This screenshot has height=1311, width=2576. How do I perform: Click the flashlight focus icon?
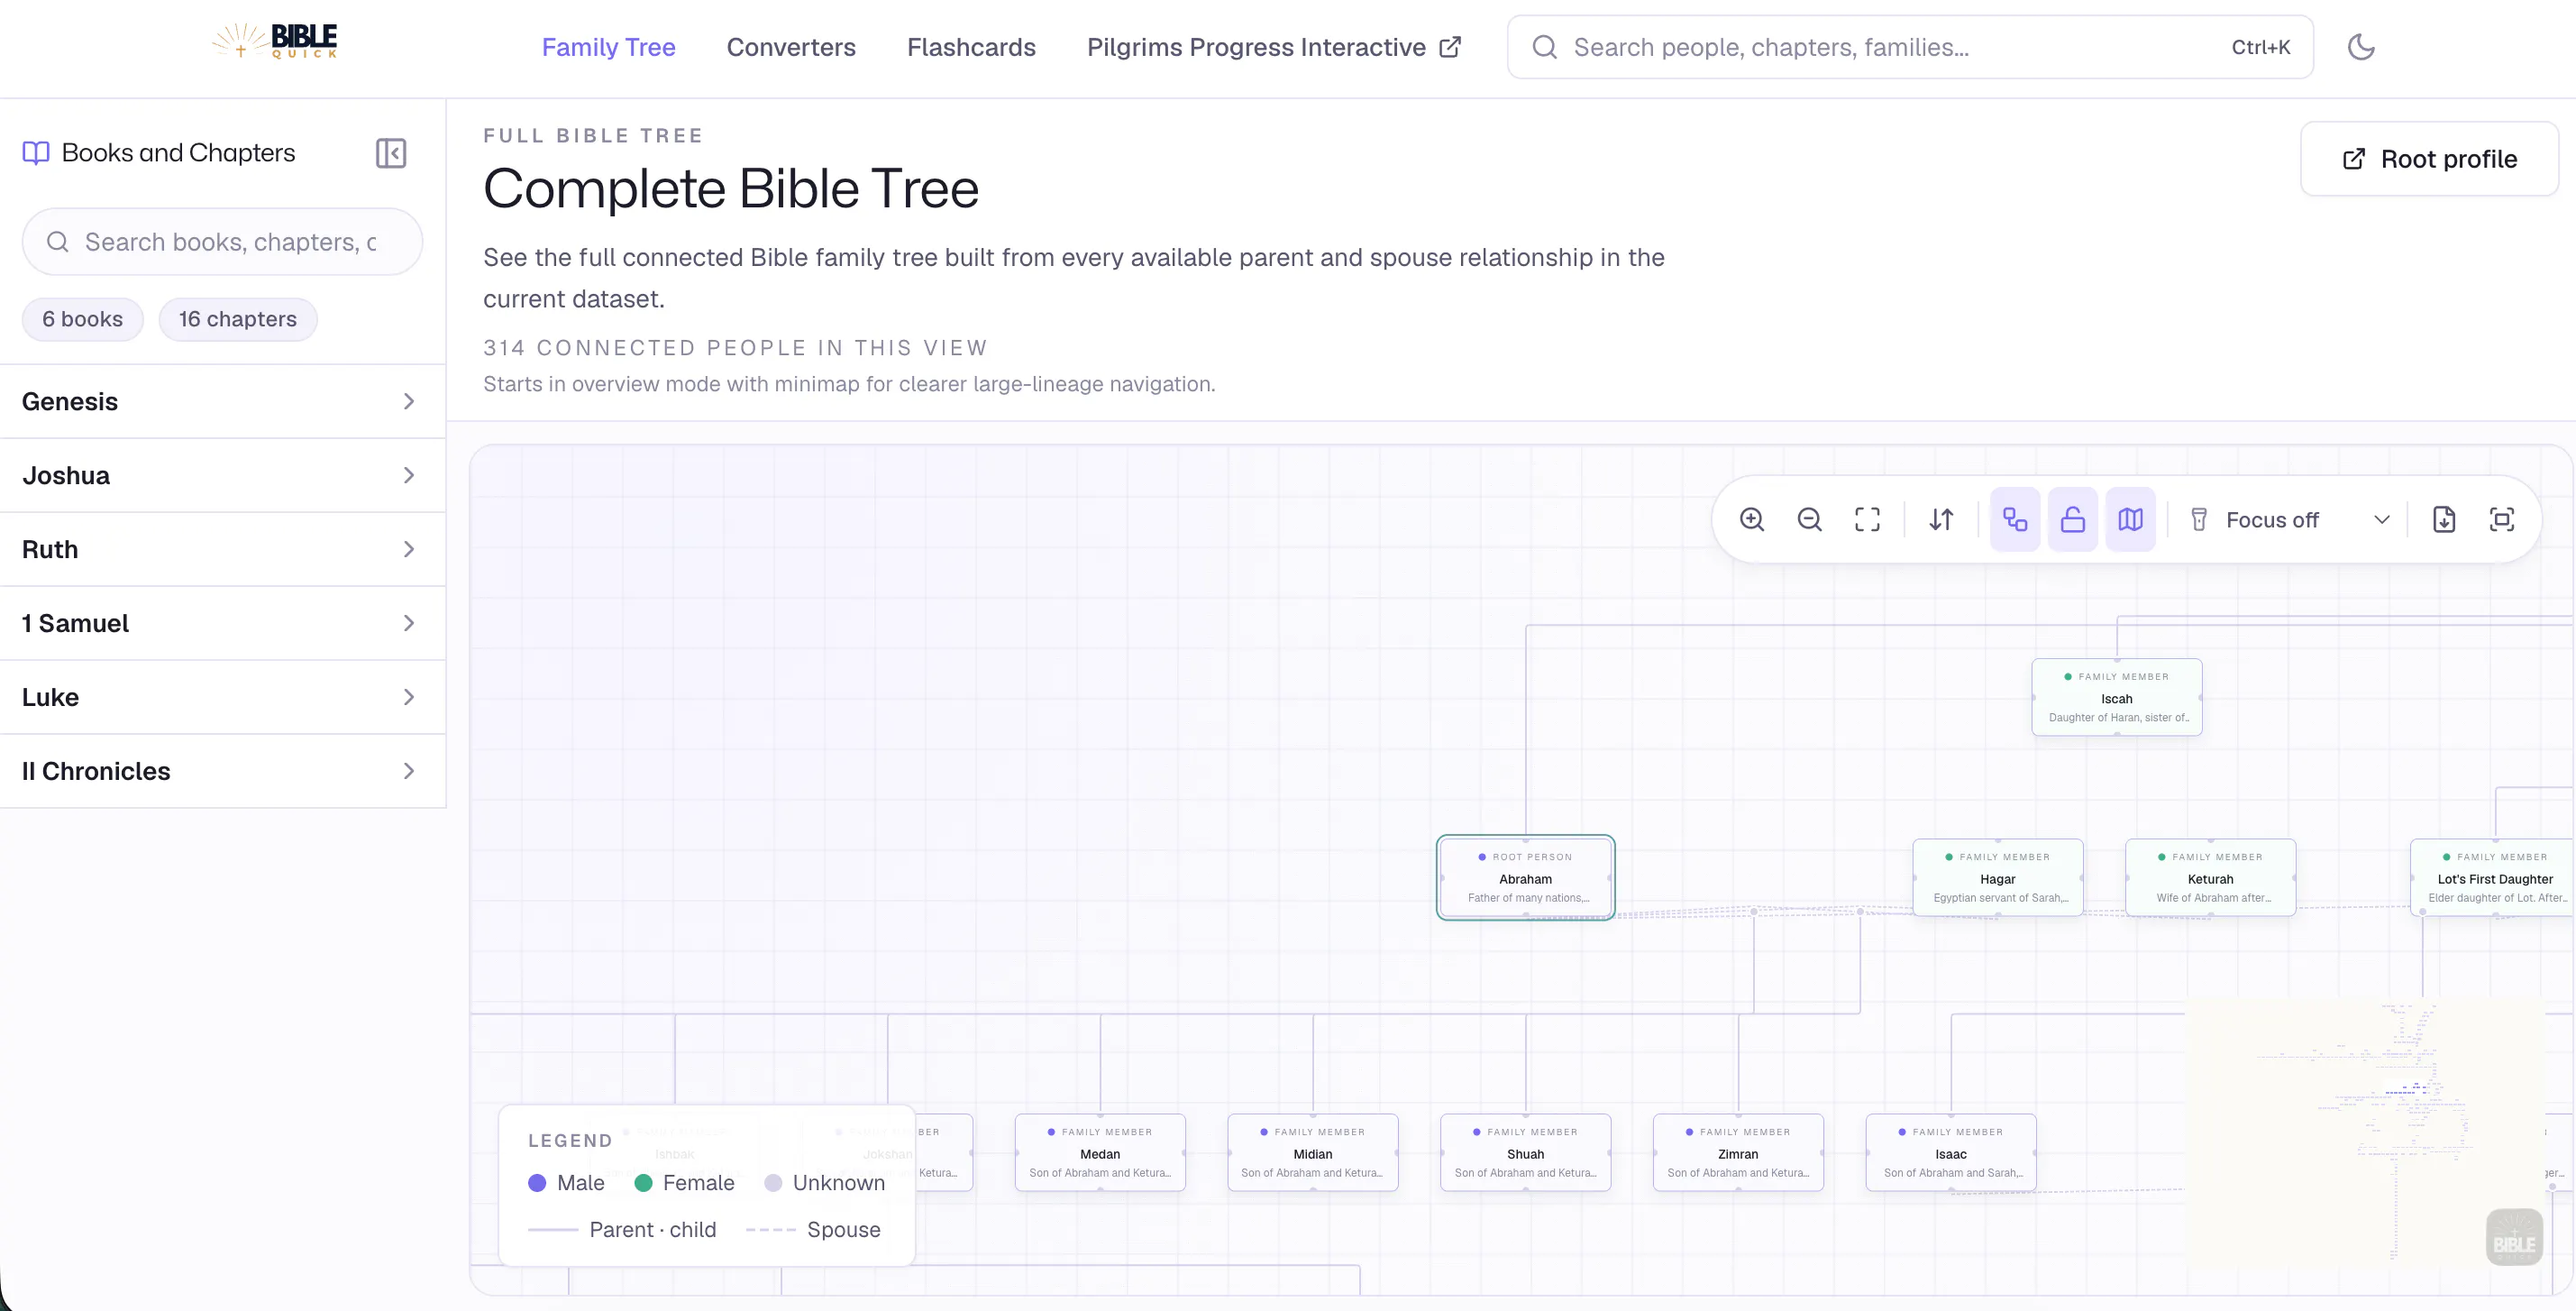(x=2199, y=520)
